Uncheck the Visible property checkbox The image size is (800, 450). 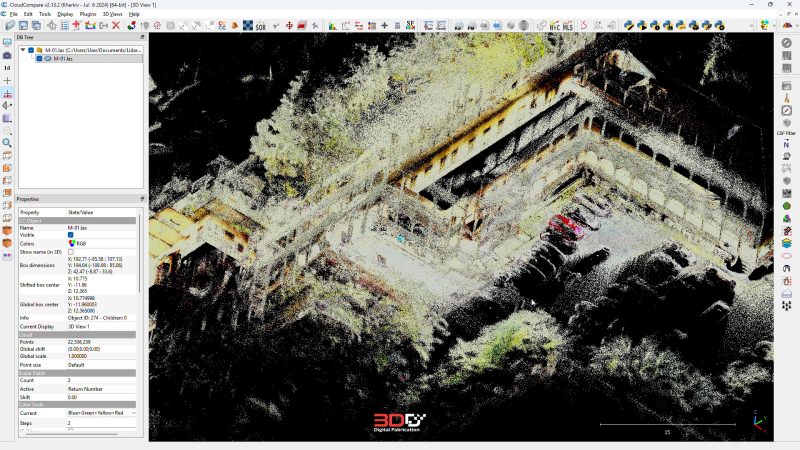tap(71, 235)
